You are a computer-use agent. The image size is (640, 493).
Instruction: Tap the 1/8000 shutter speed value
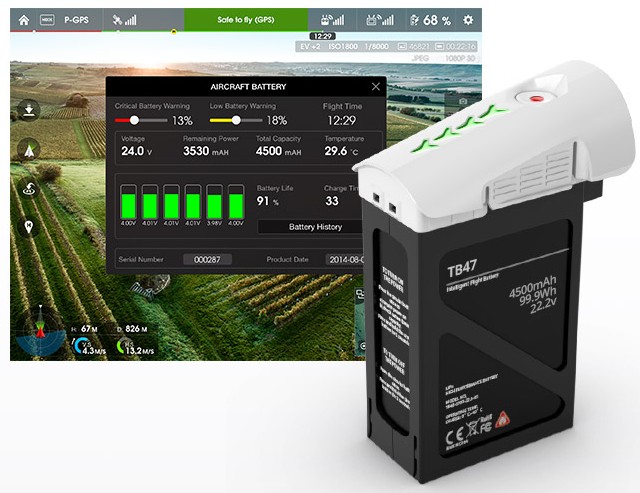click(376, 47)
